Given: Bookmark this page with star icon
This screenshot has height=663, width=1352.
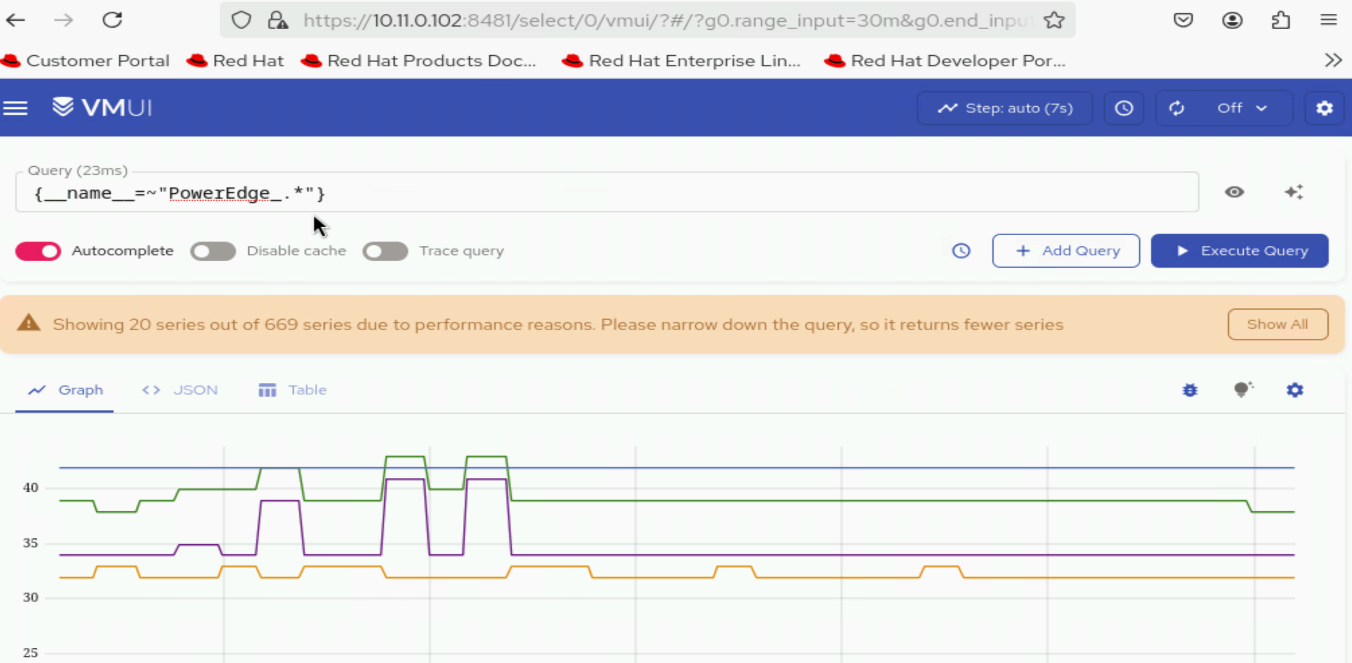Looking at the screenshot, I should coord(1053,20).
